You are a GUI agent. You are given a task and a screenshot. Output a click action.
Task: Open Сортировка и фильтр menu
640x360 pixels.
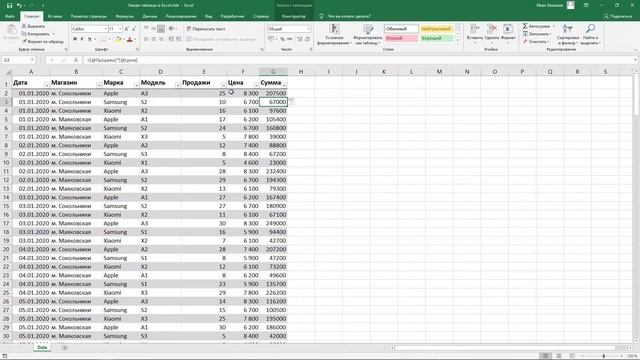567,34
